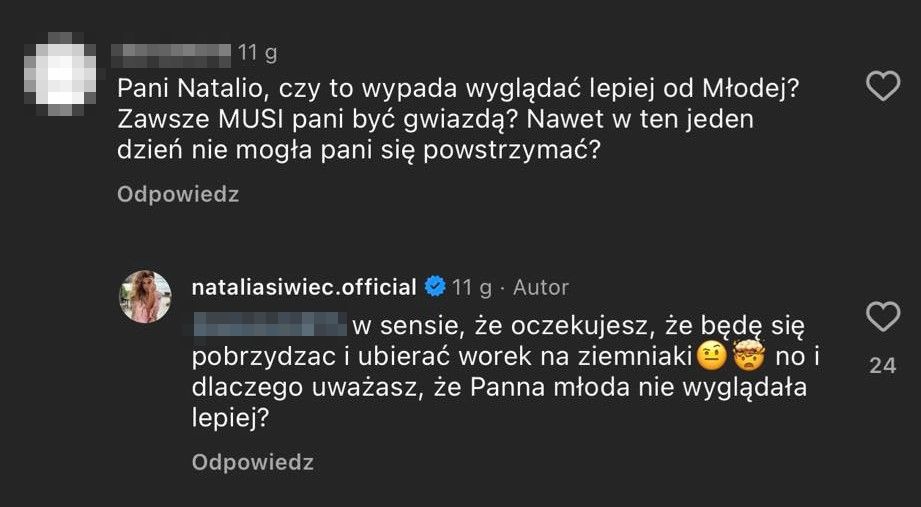
Task: View the 24 likes count
Action: pos(882,366)
